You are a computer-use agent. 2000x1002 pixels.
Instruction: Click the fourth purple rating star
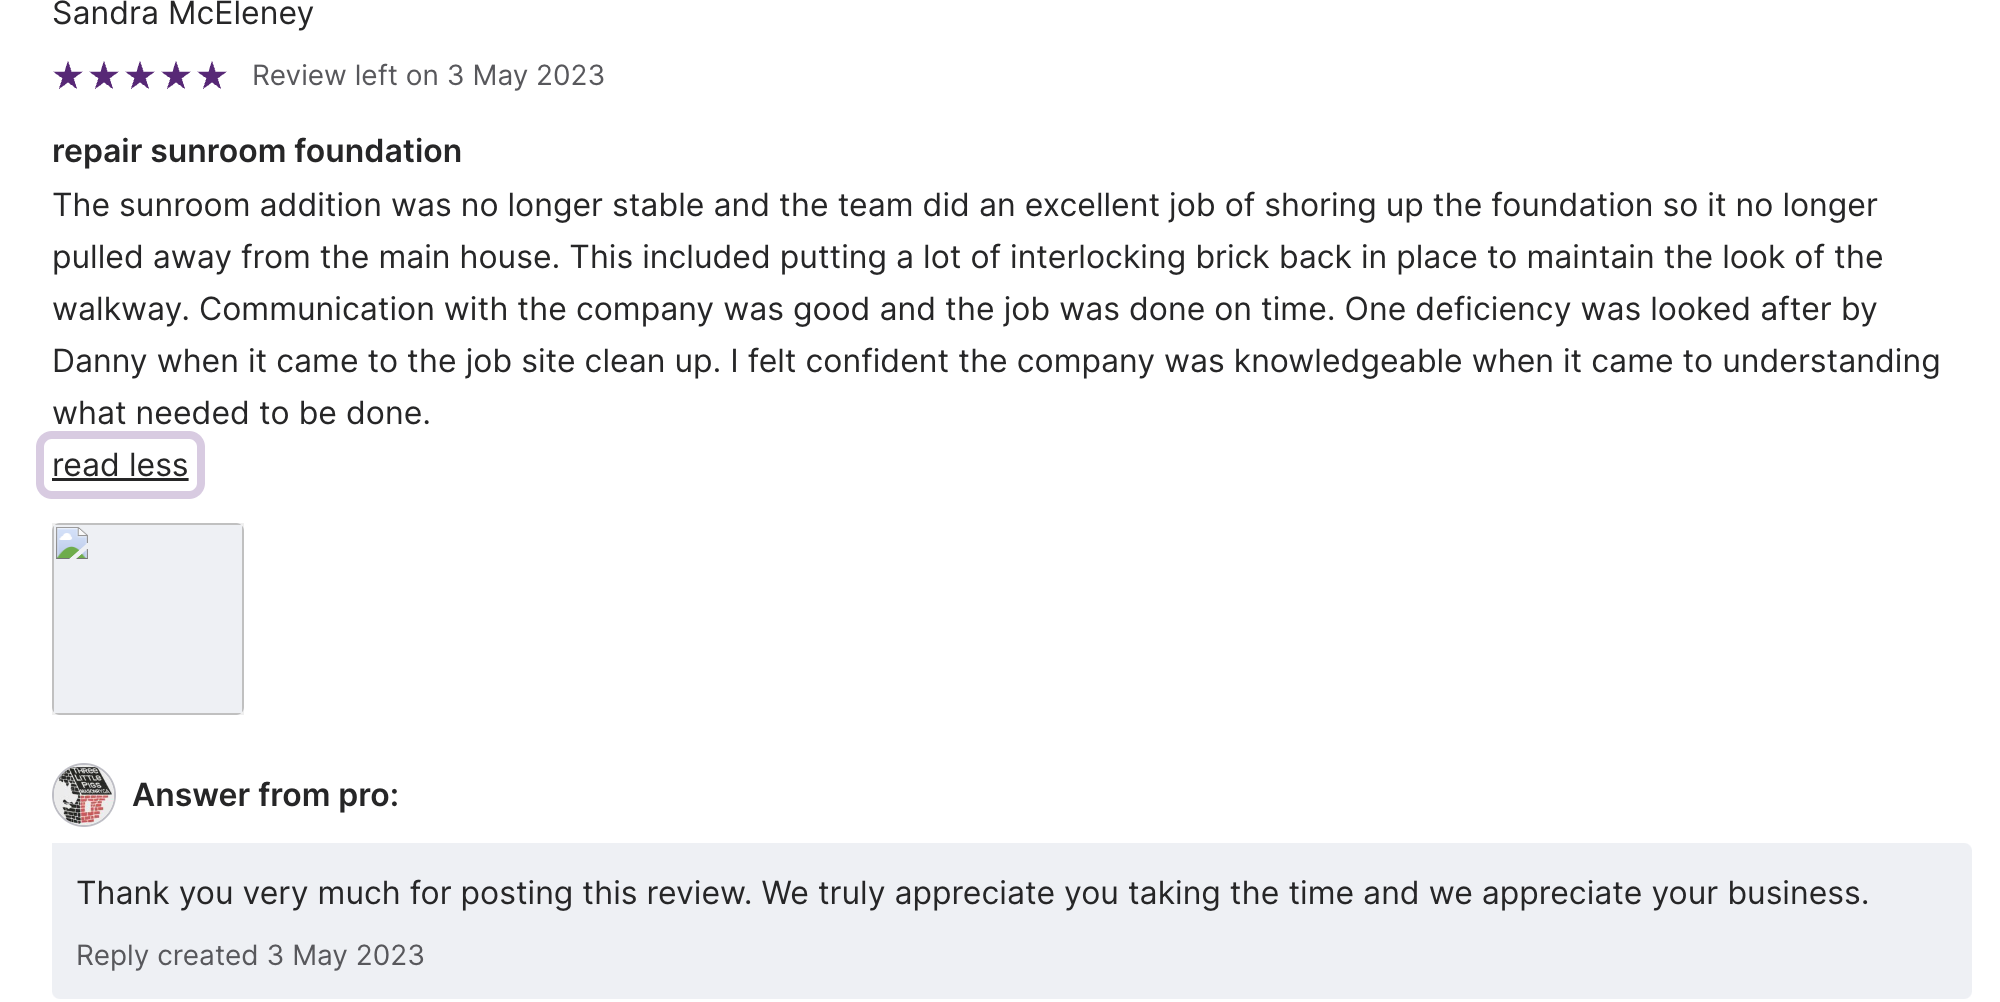[x=176, y=76]
